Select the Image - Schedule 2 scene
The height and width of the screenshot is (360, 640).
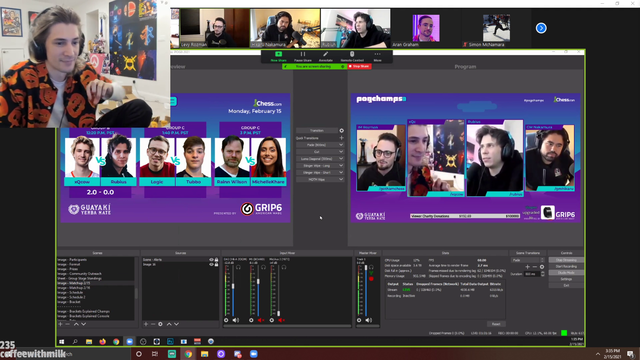click(96, 297)
